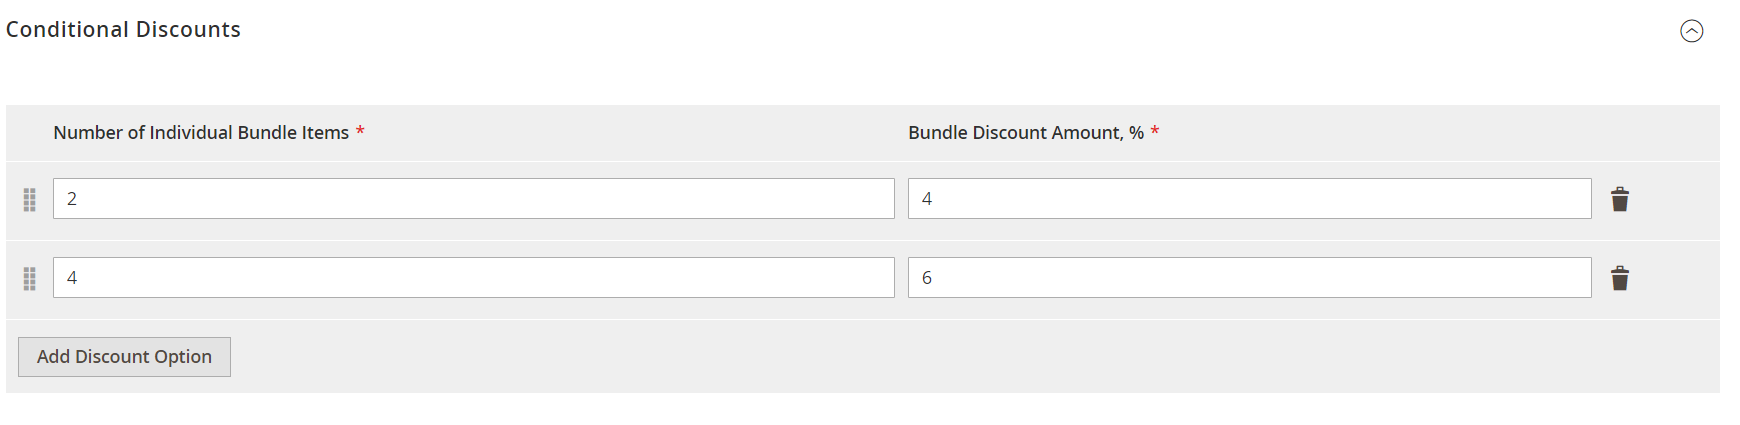
Task: Click the Bundle Discount Amount, % label
Action: point(1025,133)
